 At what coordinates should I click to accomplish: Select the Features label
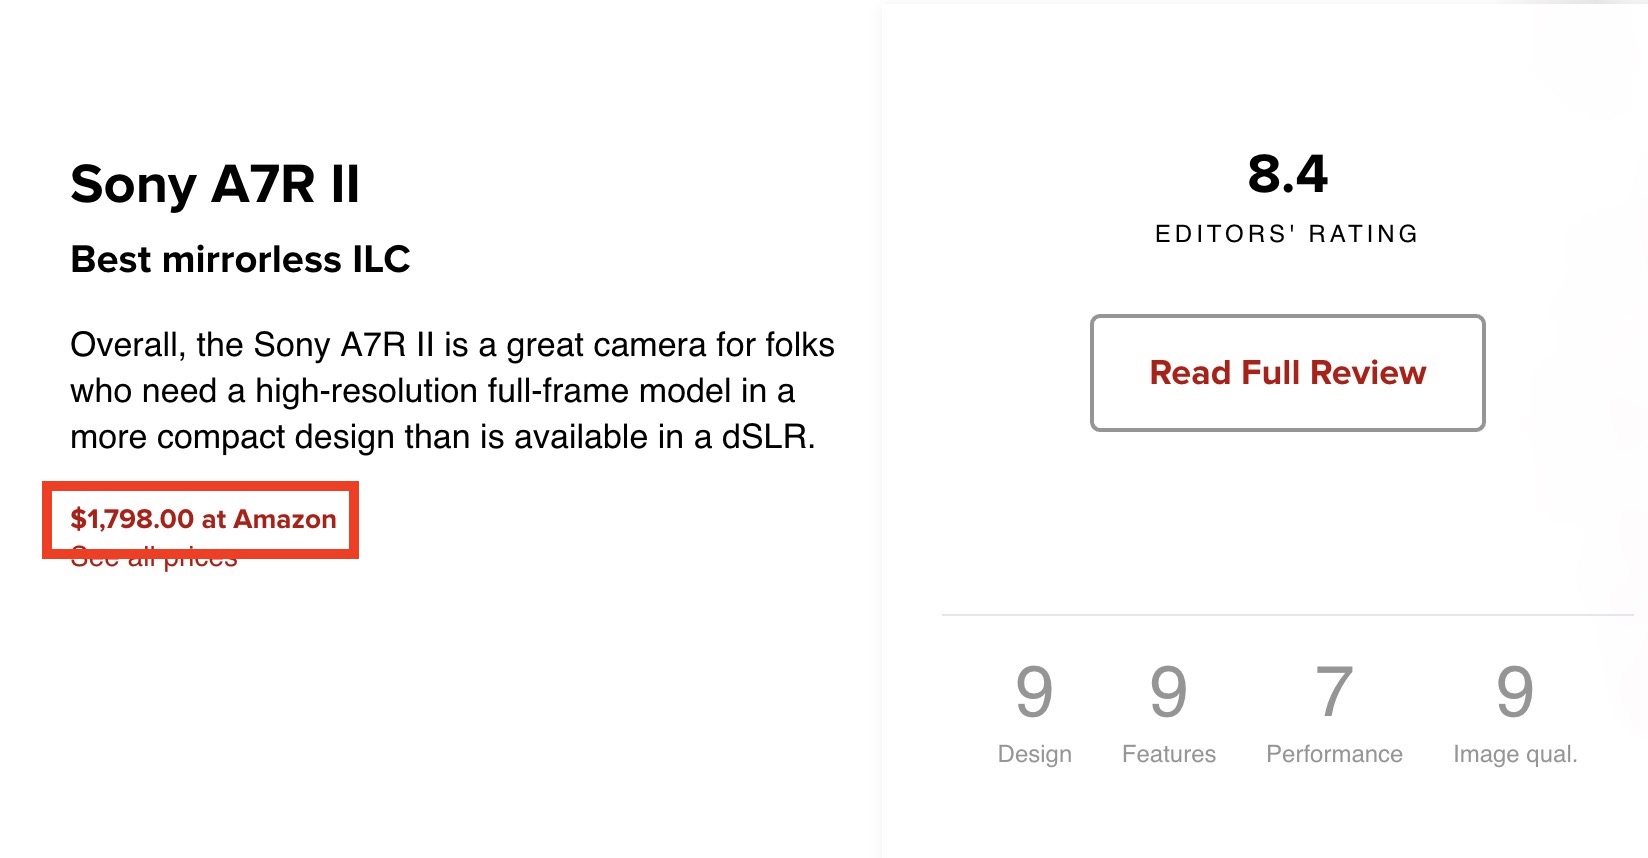click(1168, 754)
